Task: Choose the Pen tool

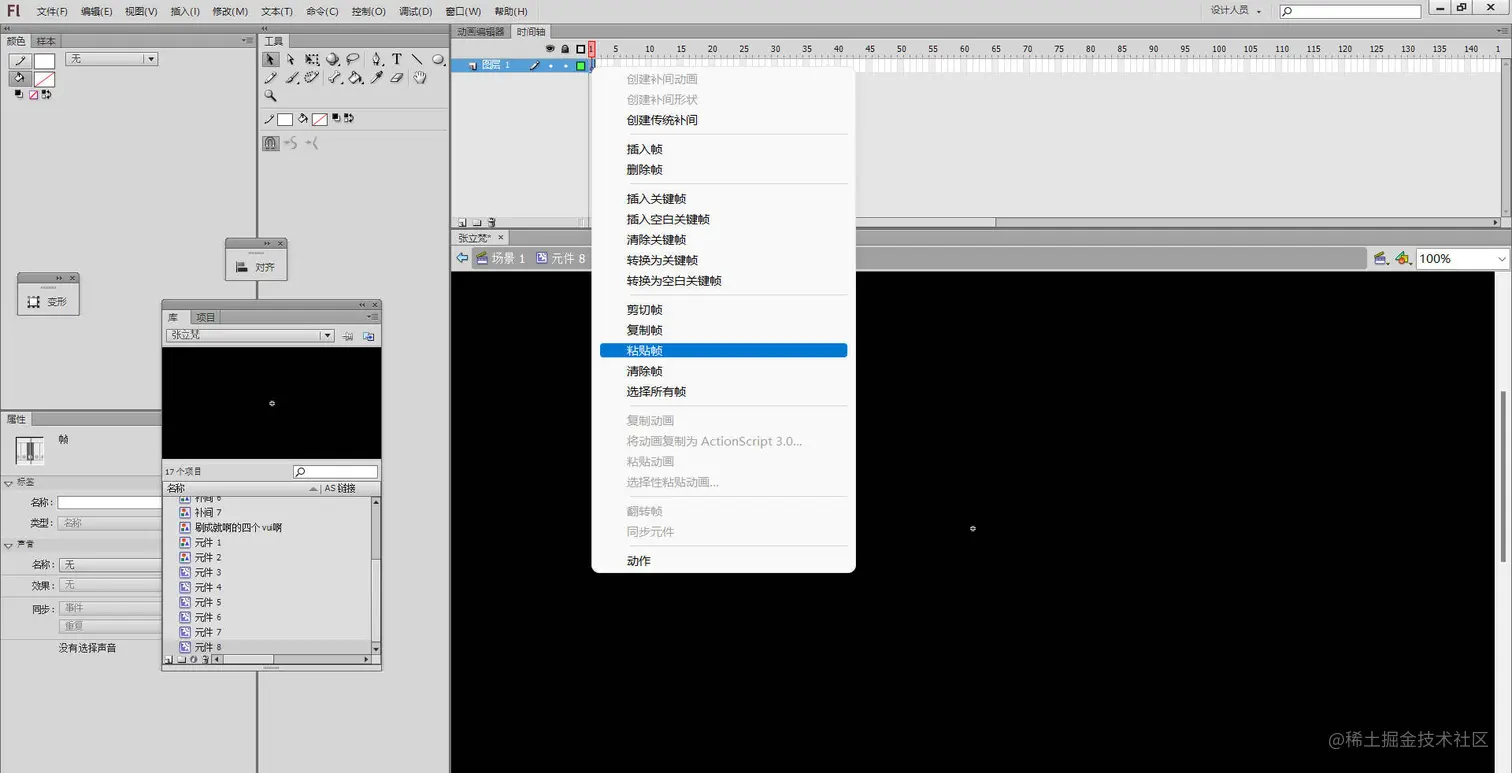Action: click(x=376, y=60)
